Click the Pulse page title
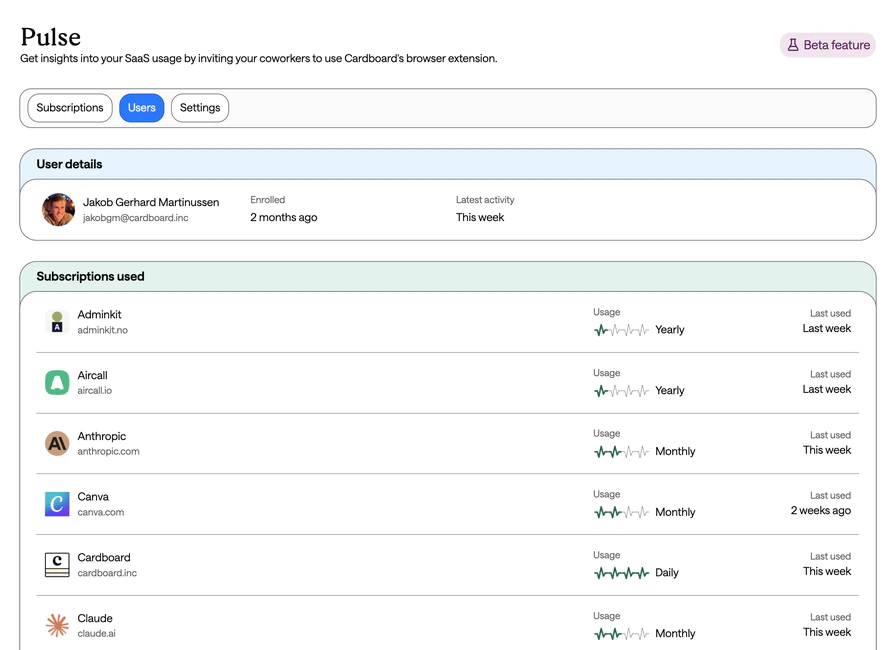Screen dimensions: 896x650 point(51,37)
